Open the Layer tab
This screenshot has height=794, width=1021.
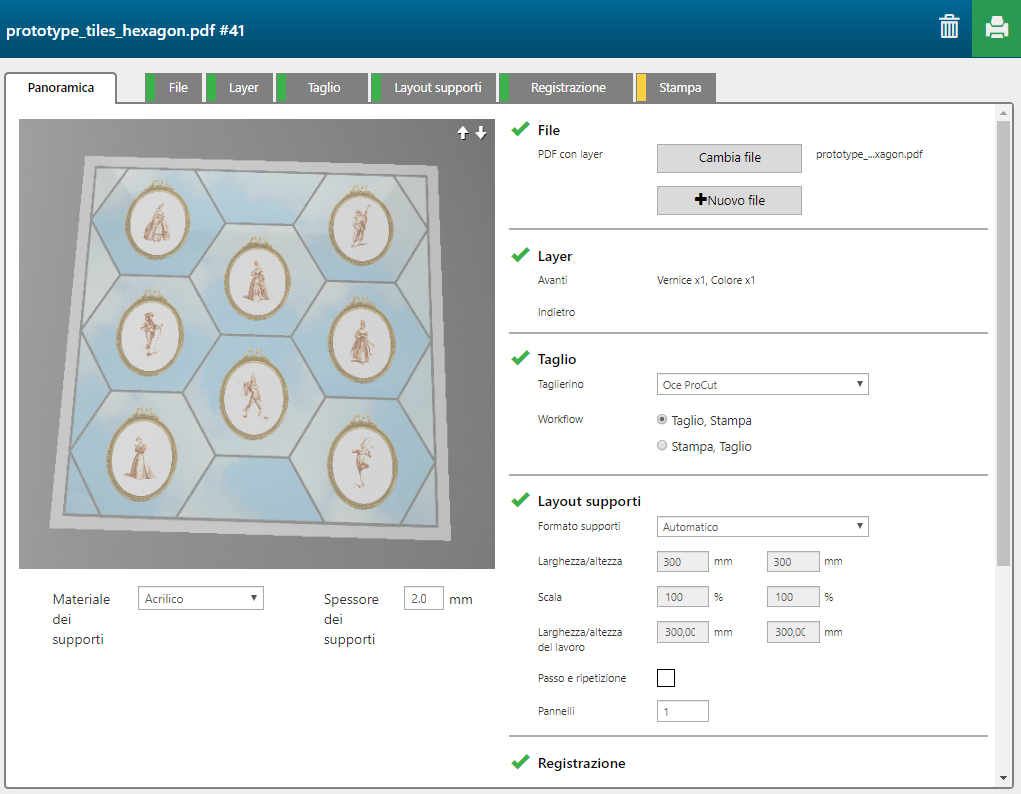point(239,87)
